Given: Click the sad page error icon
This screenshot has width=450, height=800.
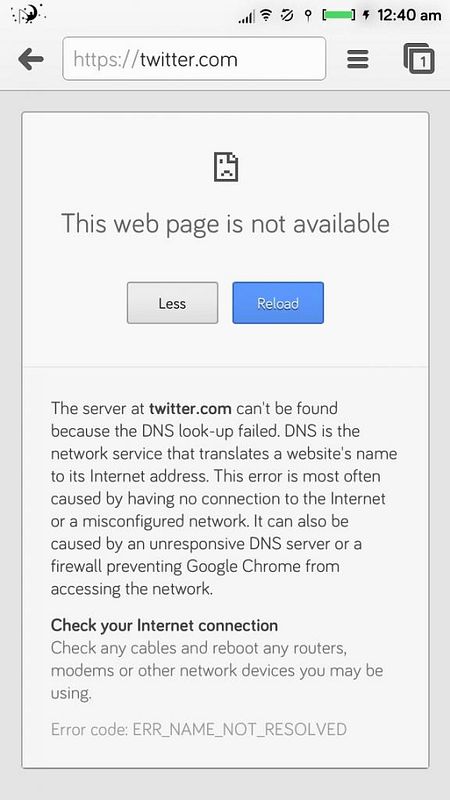Looking at the screenshot, I should pyautogui.click(x=226, y=167).
